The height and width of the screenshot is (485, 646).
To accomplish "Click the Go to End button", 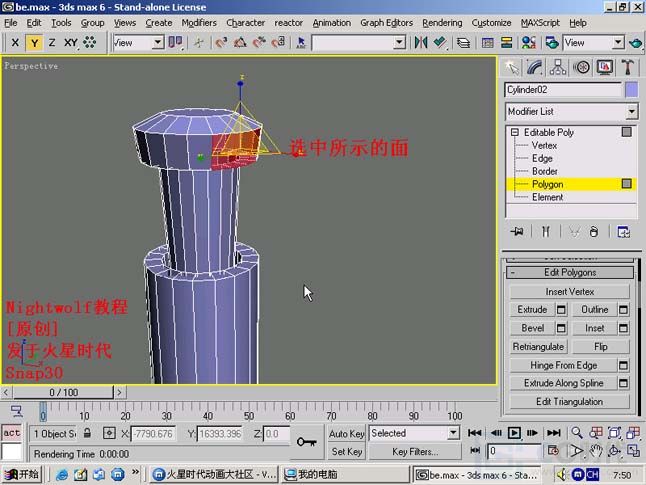I will 553,433.
